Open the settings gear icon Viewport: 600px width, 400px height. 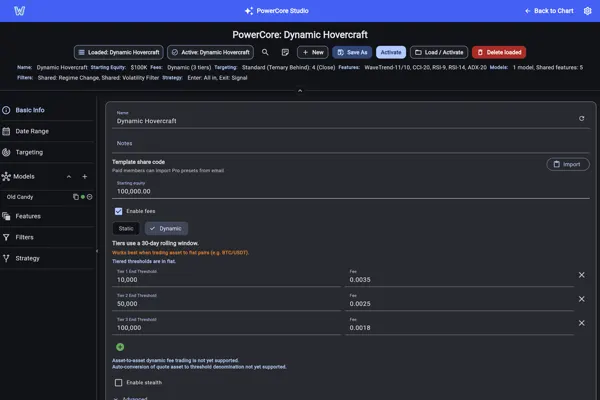[587, 11]
